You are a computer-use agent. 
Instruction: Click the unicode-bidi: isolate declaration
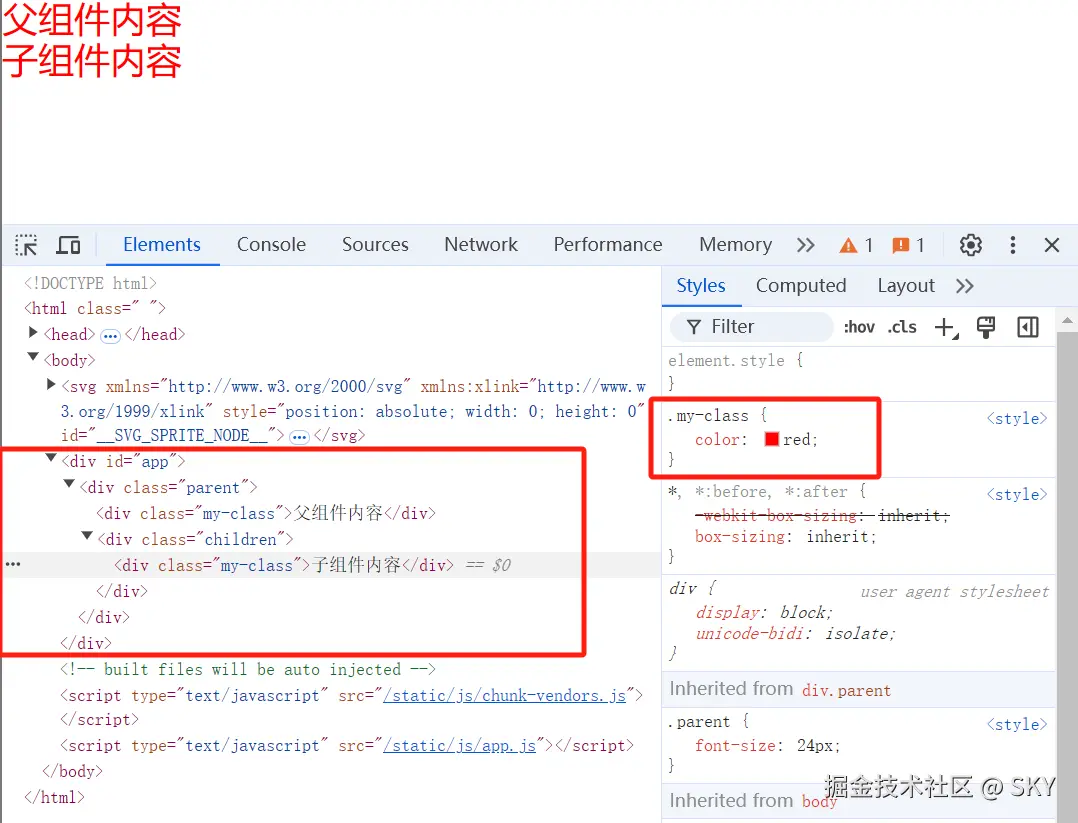[795, 633]
